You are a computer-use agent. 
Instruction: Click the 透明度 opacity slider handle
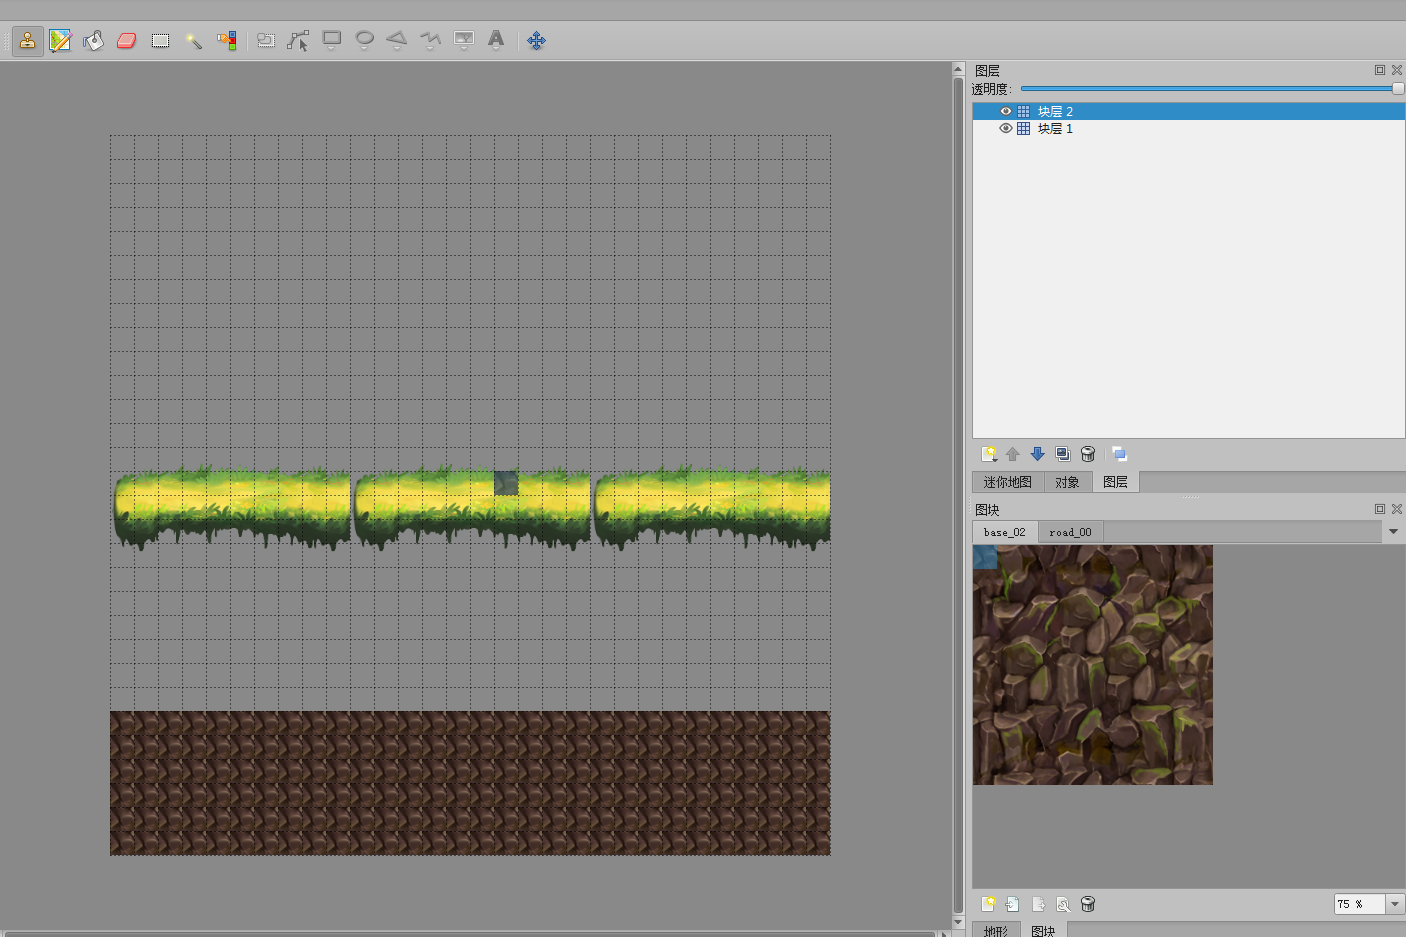[x=1398, y=89]
